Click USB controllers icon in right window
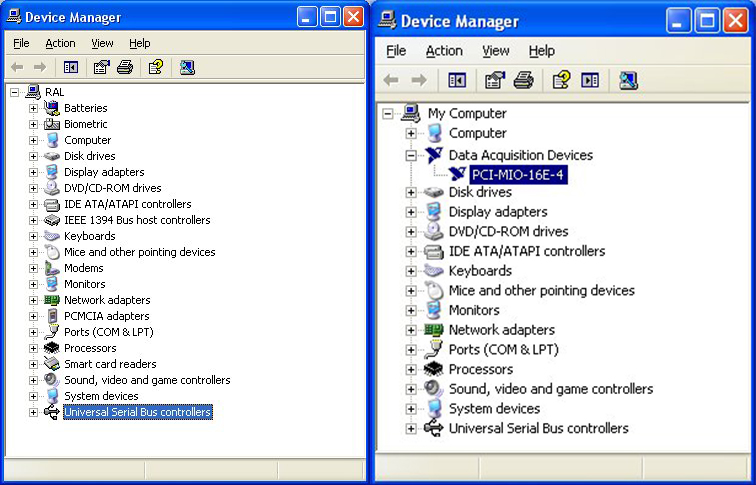The height and width of the screenshot is (485, 756). (433, 428)
